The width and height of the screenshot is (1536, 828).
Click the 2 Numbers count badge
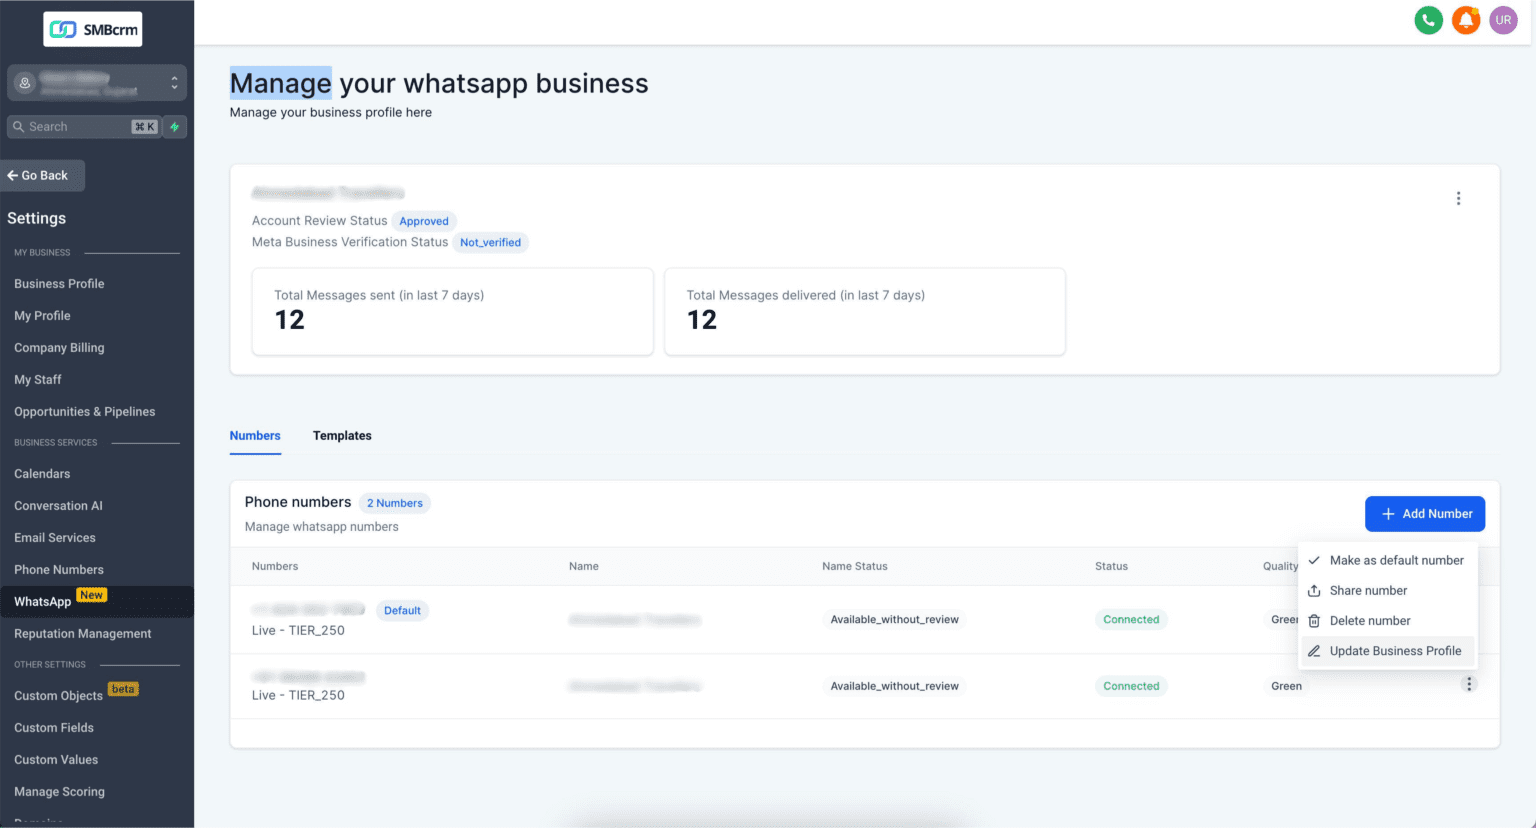point(395,503)
